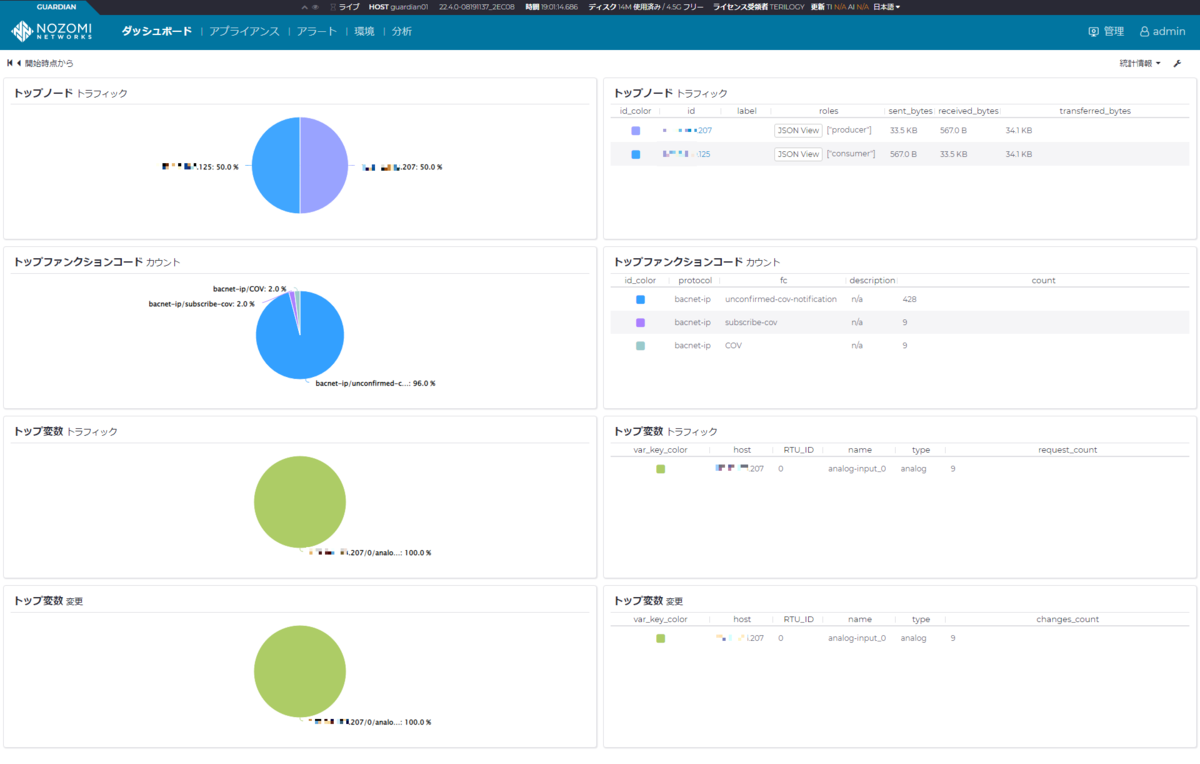Open the ダッシュボード menu
Viewport: 1200px width, 764px height.
pos(156,31)
